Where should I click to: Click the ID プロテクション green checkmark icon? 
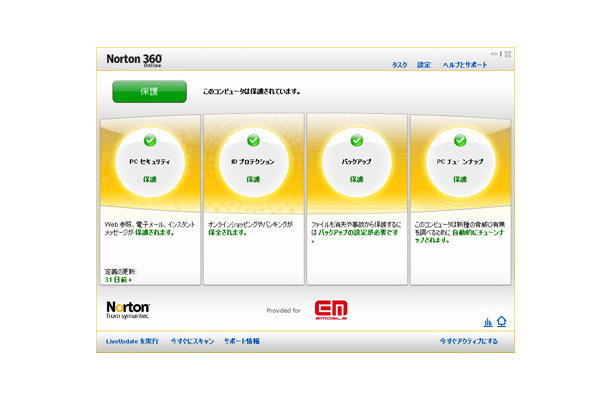tap(253, 140)
